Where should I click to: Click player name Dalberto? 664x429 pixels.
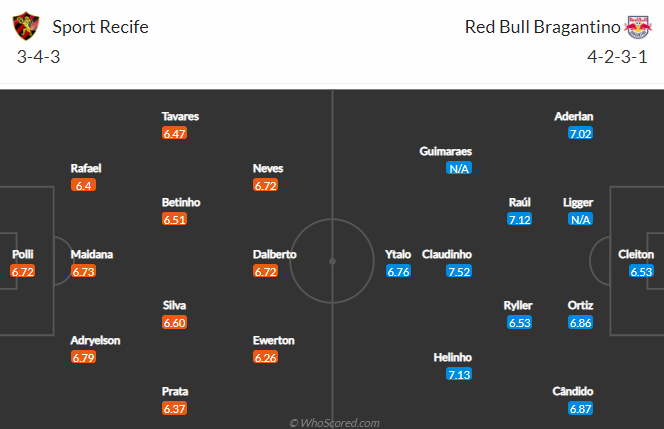coord(274,254)
